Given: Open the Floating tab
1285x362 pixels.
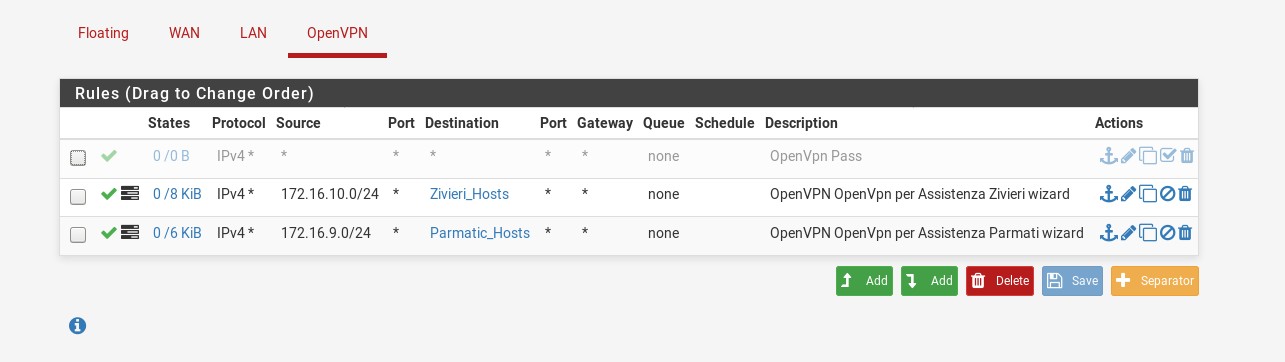Looking at the screenshot, I should 103,33.
